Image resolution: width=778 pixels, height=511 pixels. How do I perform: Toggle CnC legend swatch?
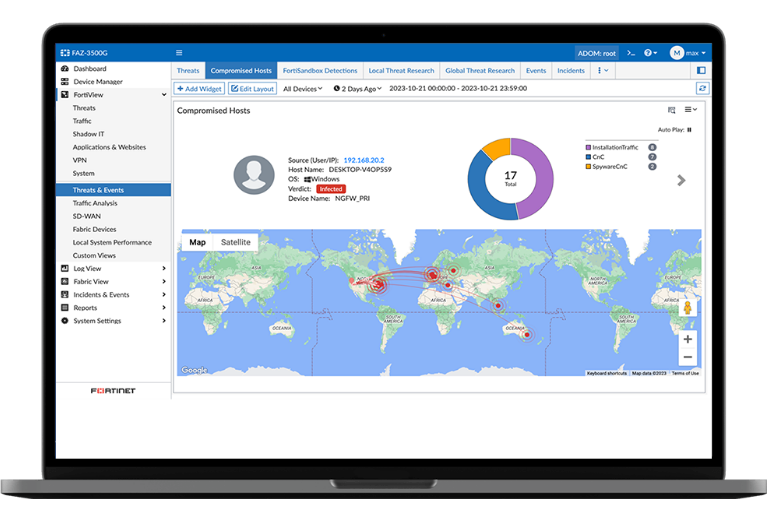(x=588, y=157)
